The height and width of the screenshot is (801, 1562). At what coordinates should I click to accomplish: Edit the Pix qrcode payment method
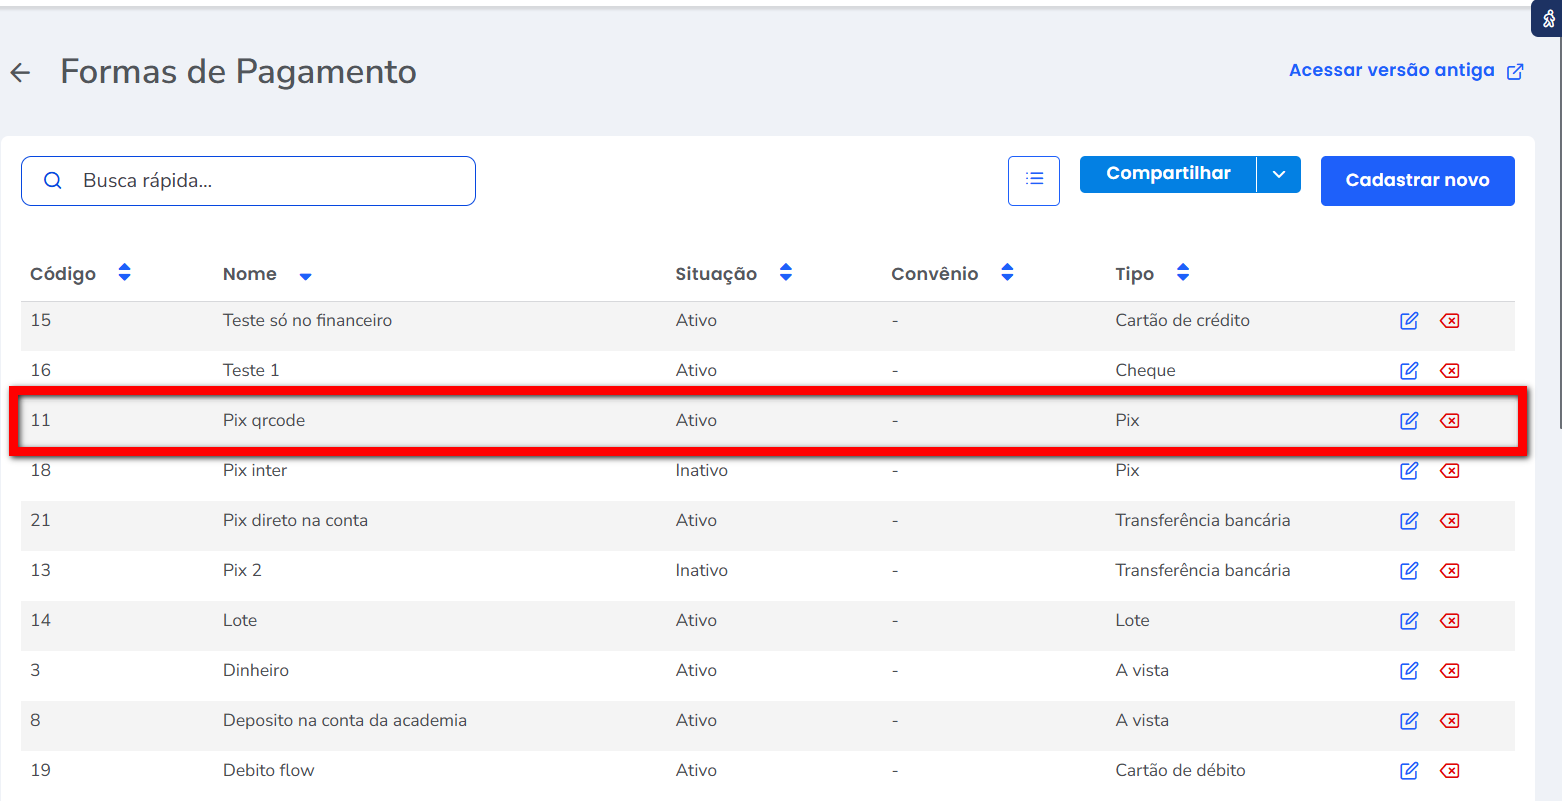(1409, 421)
